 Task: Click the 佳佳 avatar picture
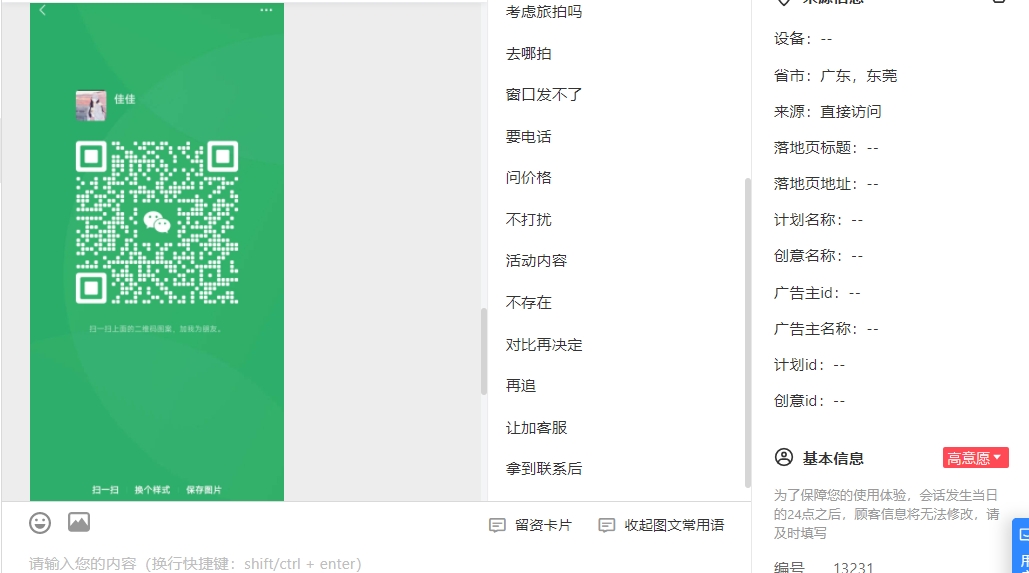pyautogui.click(x=91, y=106)
